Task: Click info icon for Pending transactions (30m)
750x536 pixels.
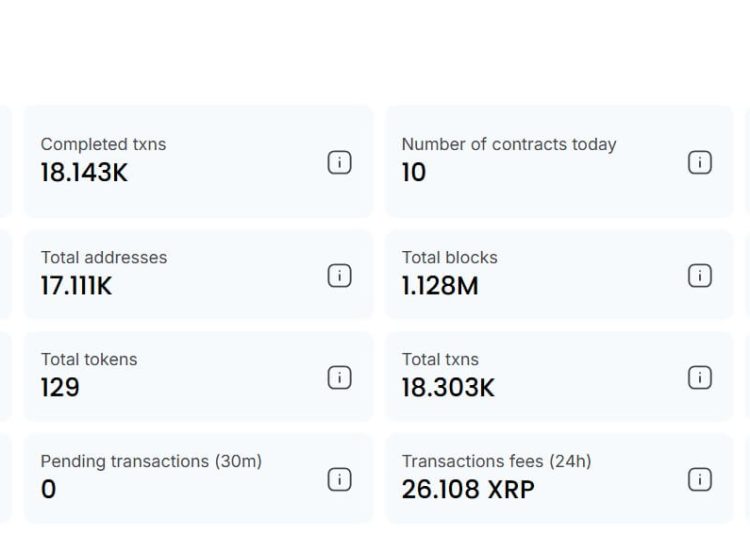Action: point(339,480)
